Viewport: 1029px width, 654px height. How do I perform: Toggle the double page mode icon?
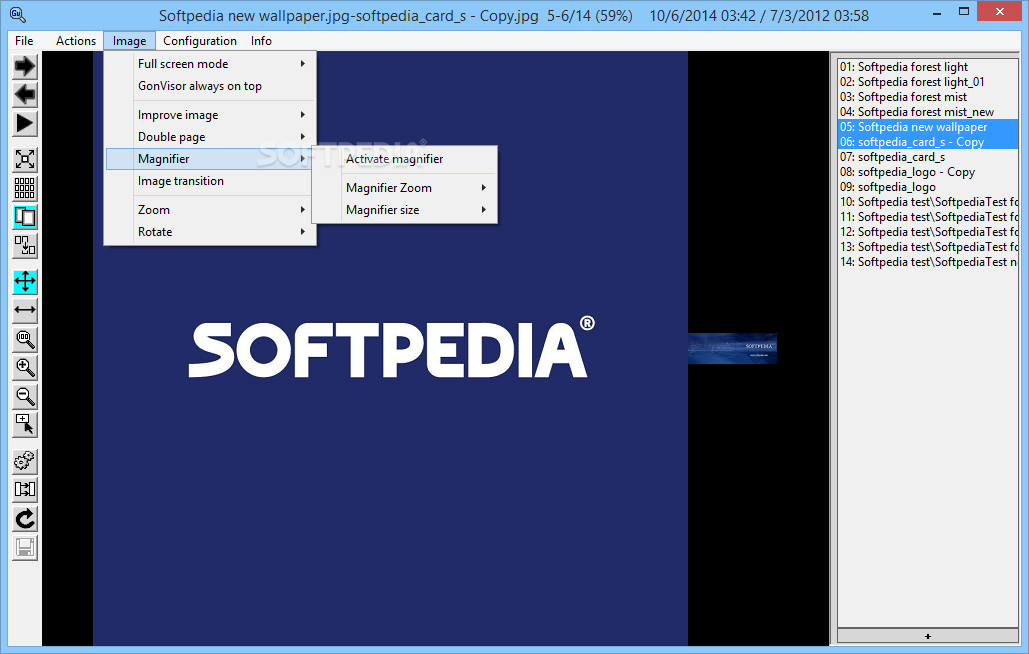[25, 217]
